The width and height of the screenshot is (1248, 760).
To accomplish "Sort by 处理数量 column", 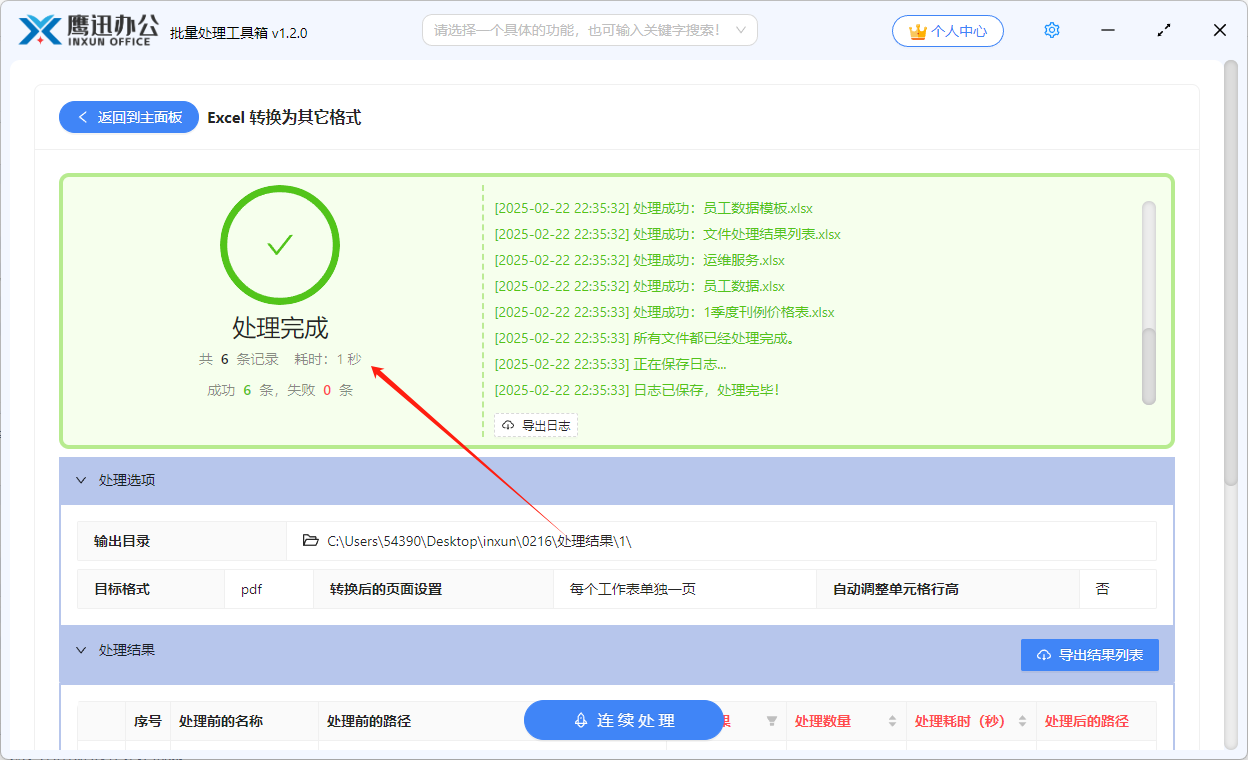I will tap(892, 721).
